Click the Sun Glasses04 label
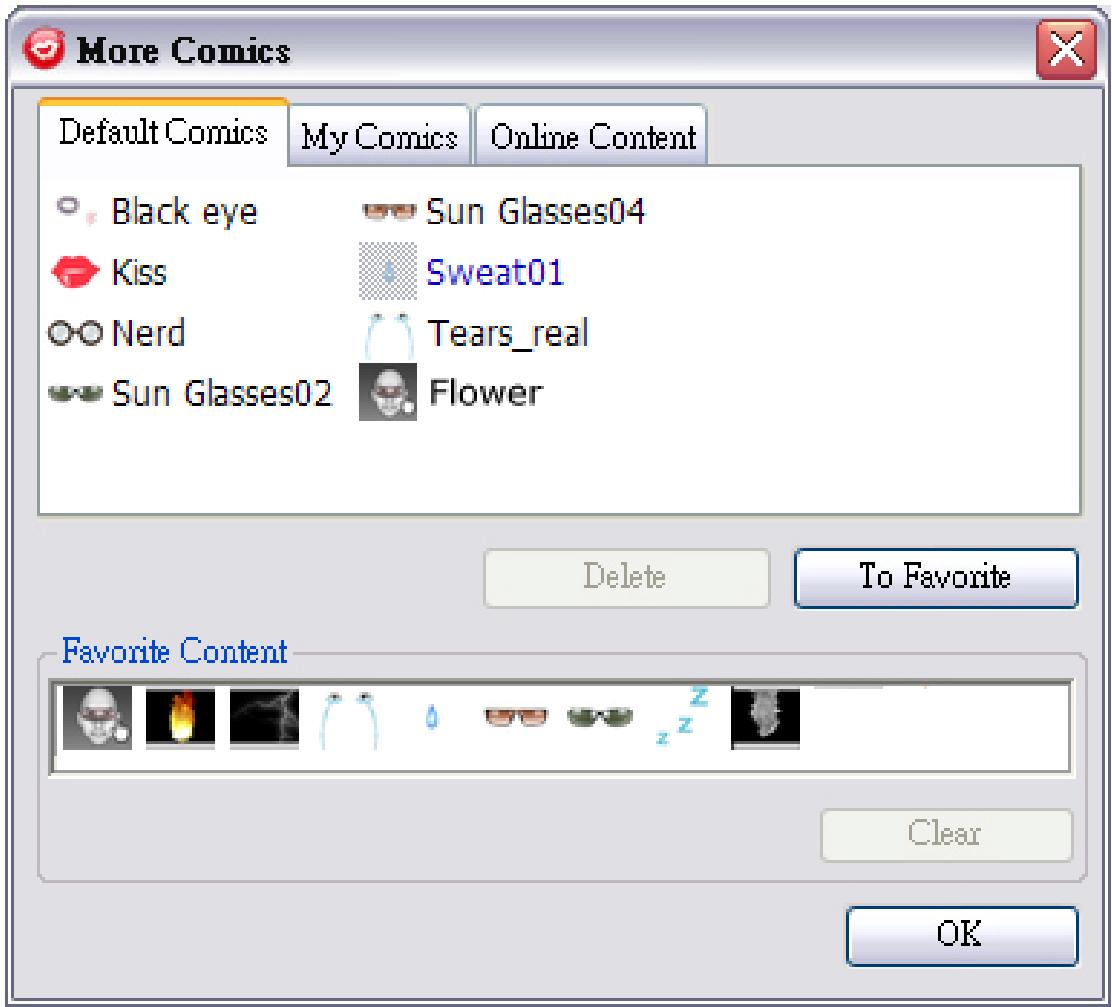The height and width of the screenshot is (1007, 1112). click(535, 211)
